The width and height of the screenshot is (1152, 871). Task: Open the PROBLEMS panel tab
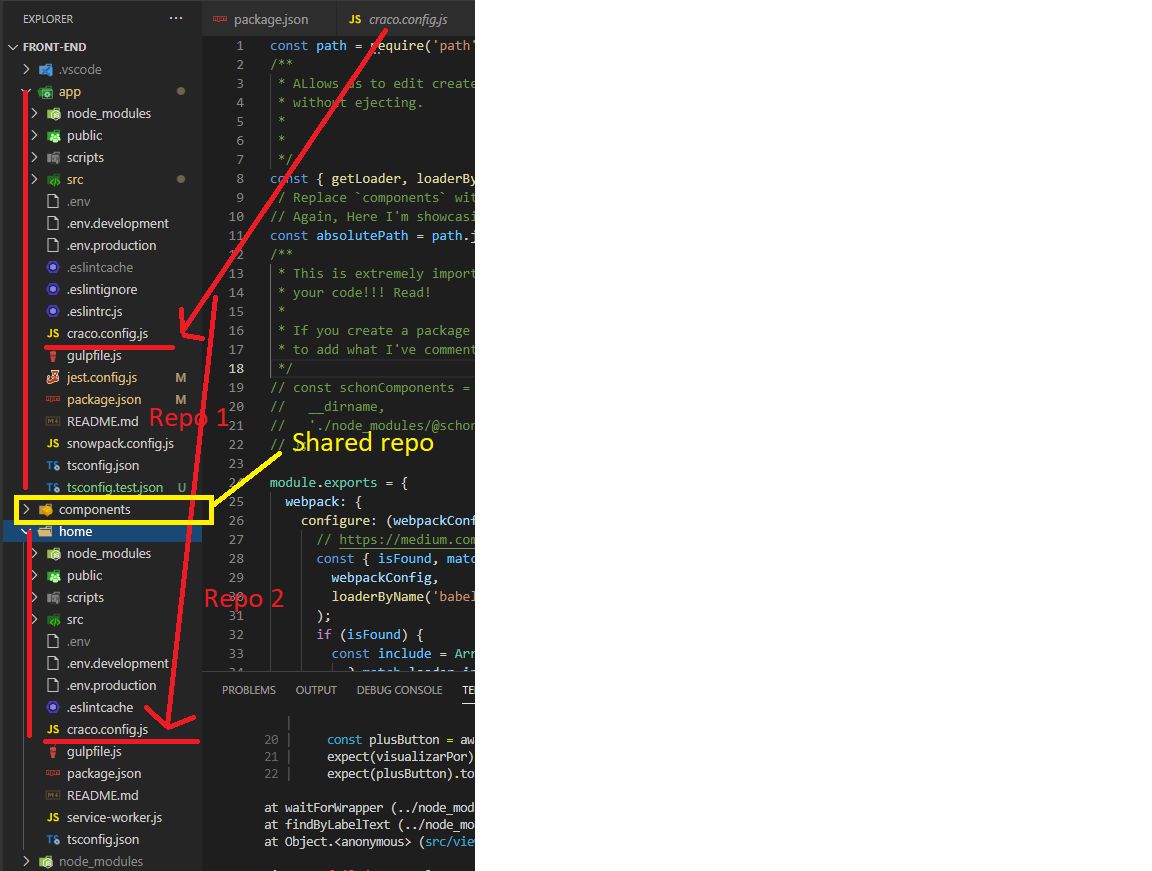pyautogui.click(x=249, y=690)
